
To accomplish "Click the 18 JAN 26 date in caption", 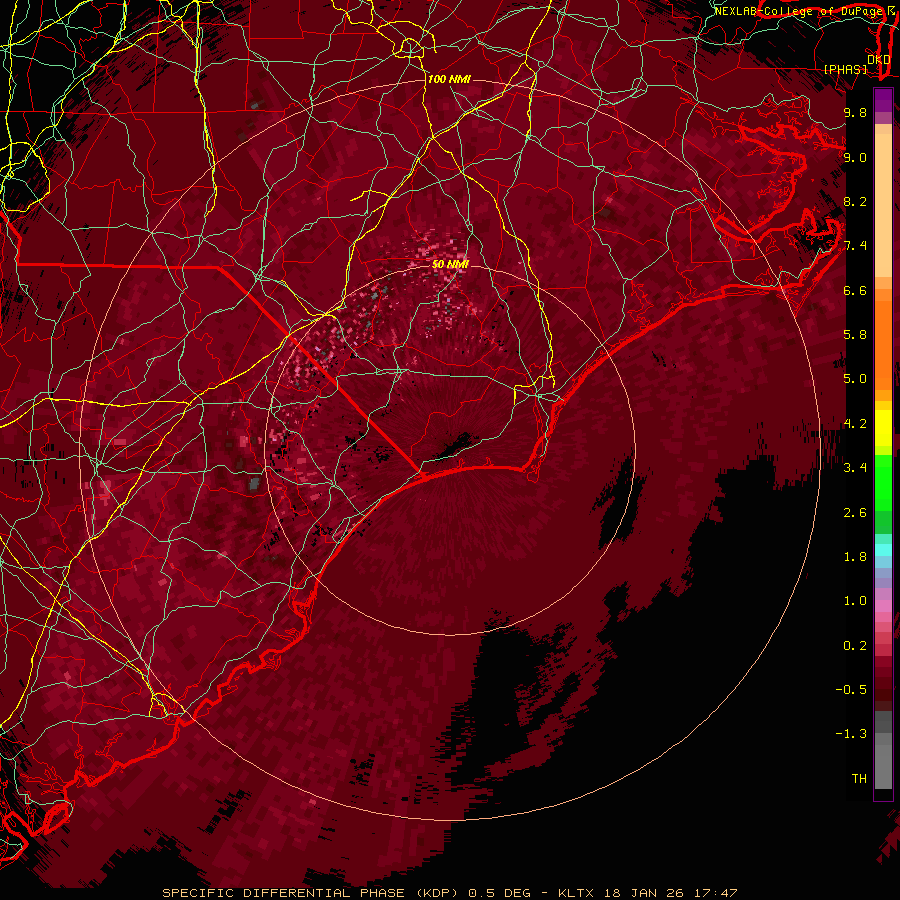I will (x=645, y=893).
